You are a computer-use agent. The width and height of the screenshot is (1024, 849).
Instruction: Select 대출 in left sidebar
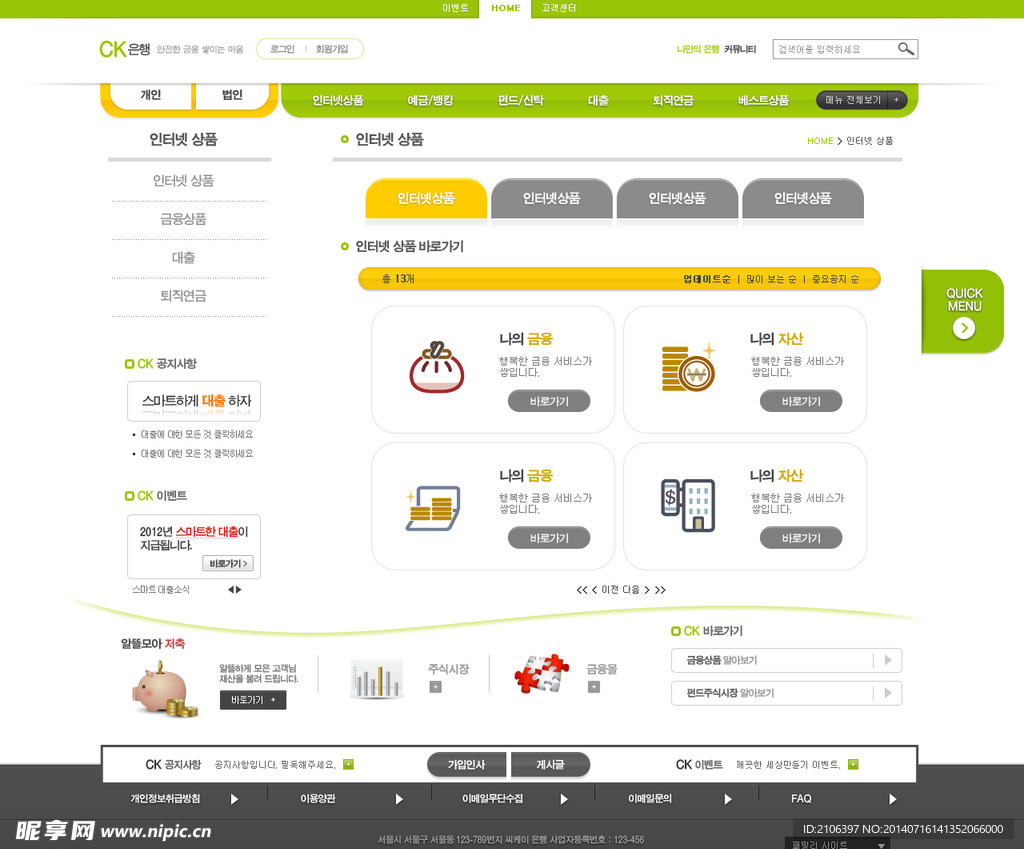pos(184,258)
